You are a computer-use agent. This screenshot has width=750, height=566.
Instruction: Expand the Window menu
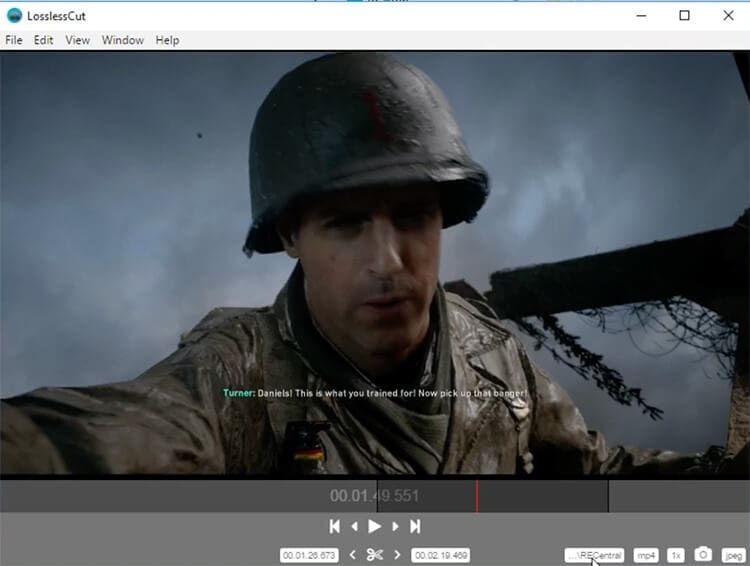pyautogui.click(x=122, y=40)
